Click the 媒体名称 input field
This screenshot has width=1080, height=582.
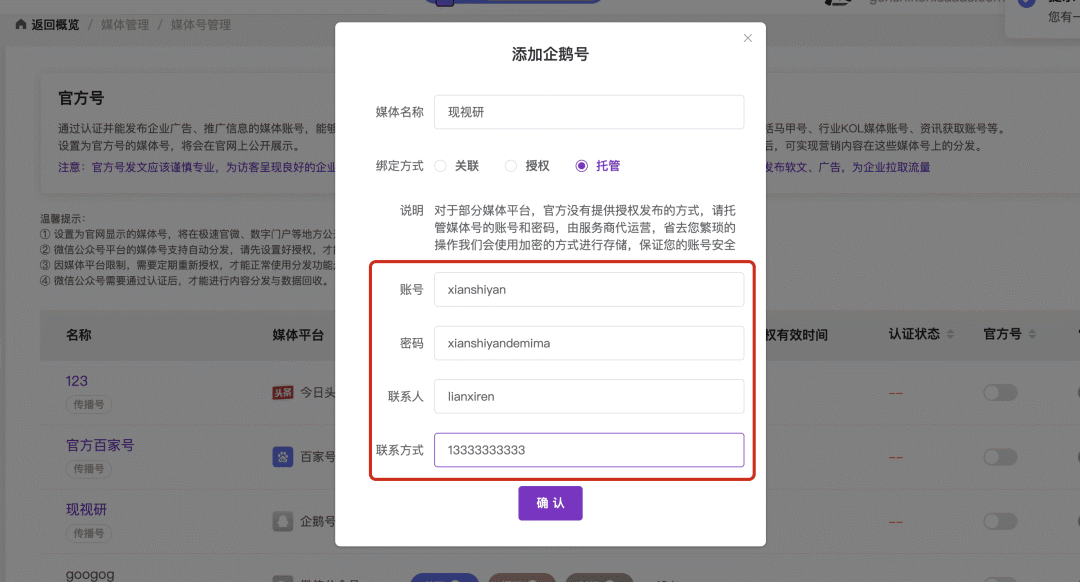pos(589,112)
